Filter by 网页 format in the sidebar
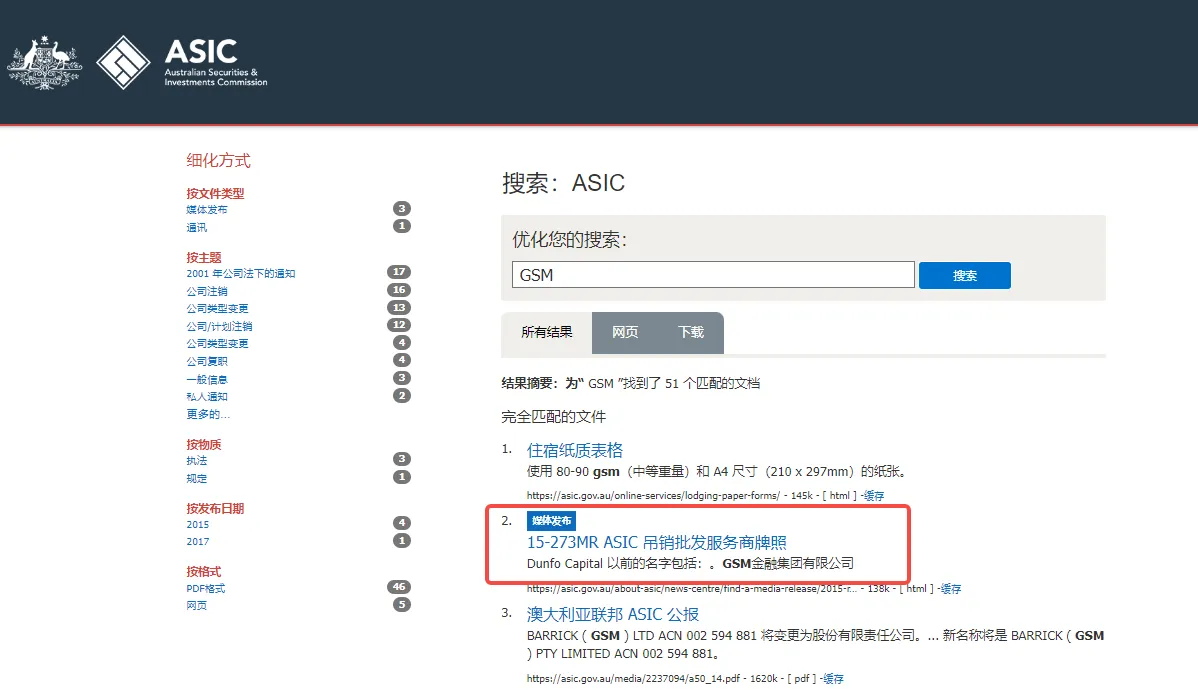The width and height of the screenshot is (1198, 690). 196,605
